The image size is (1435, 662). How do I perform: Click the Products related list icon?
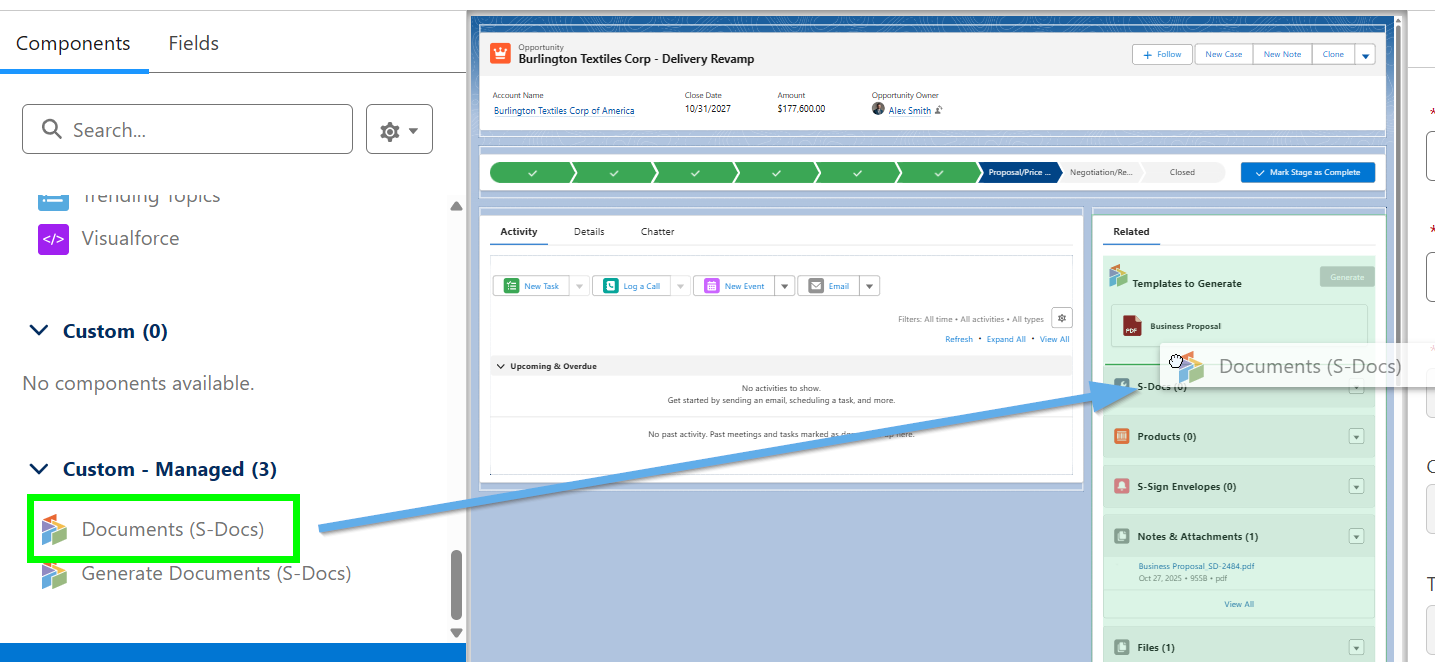click(x=1121, y=436)
